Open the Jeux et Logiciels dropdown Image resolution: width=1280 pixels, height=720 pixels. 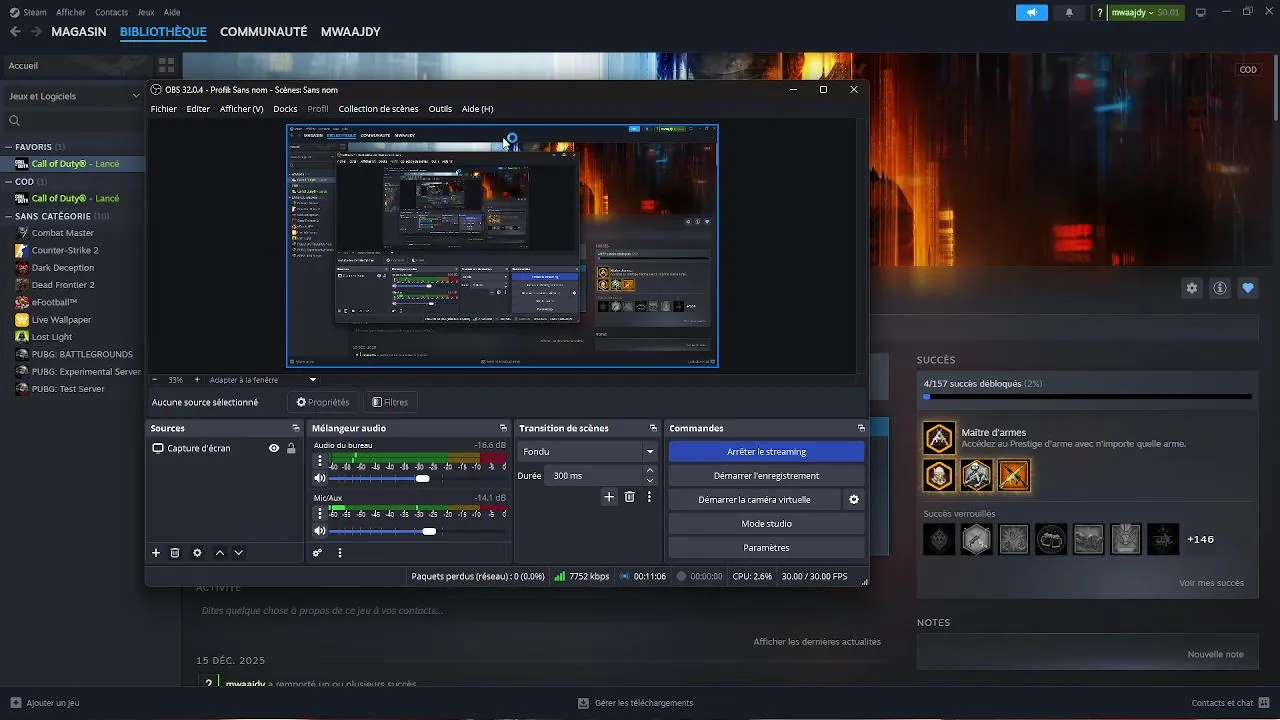click(x=74, y=96)
